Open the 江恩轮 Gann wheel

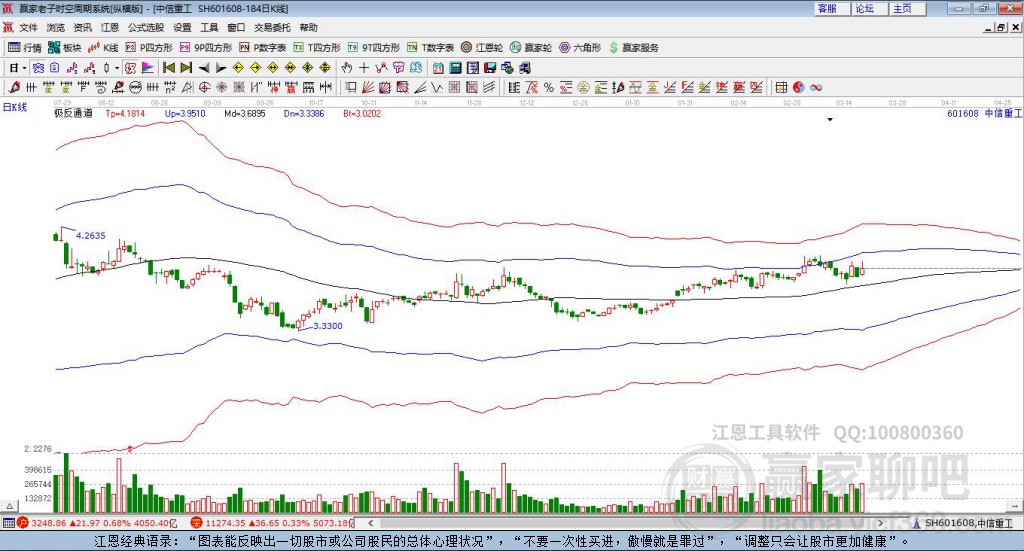(x=482, y=48)
